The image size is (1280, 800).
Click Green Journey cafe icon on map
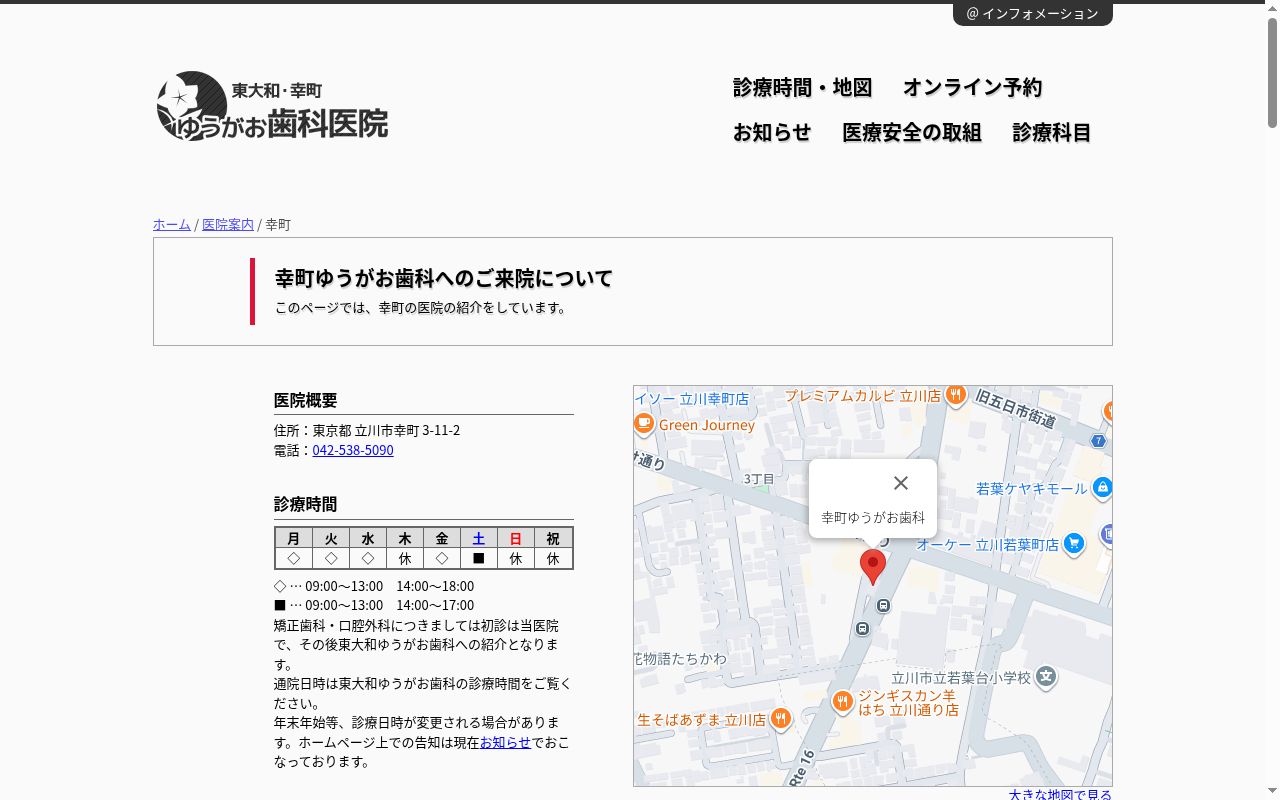[x=644, y=424]
